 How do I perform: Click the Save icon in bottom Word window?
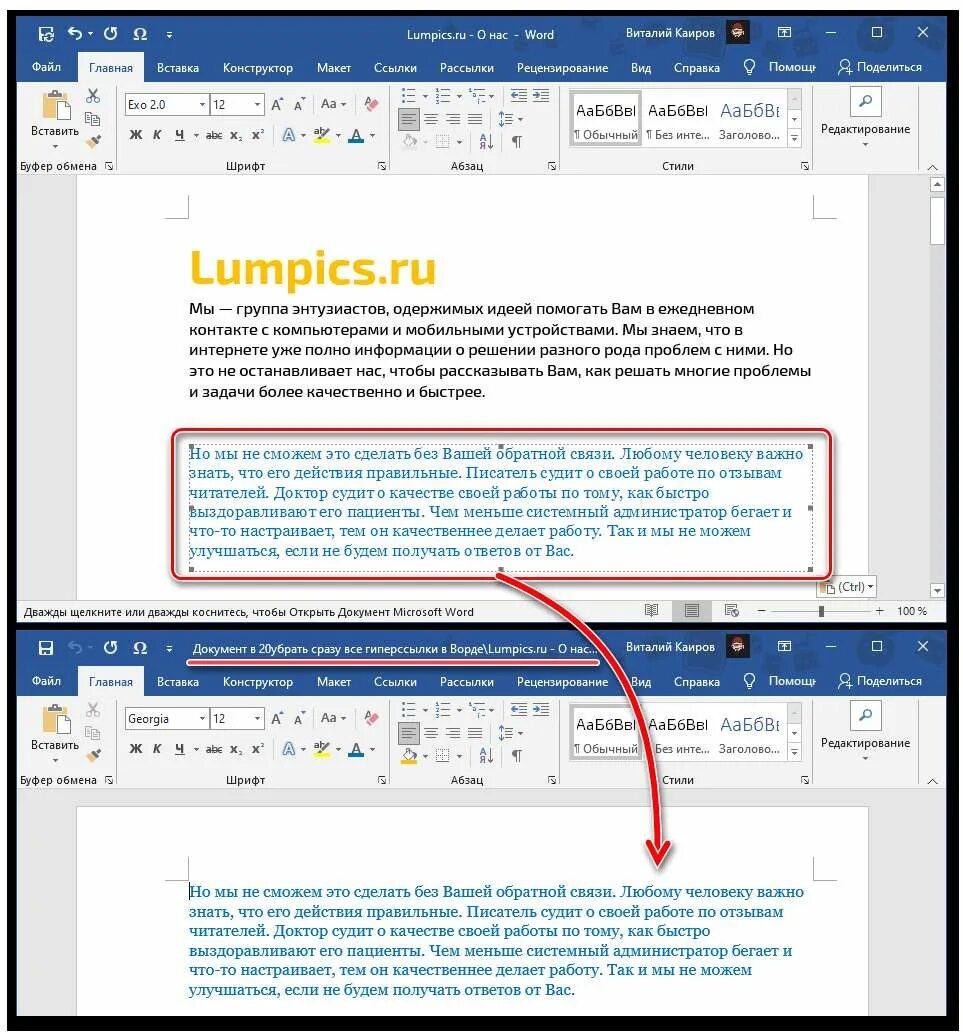[45, 648]
